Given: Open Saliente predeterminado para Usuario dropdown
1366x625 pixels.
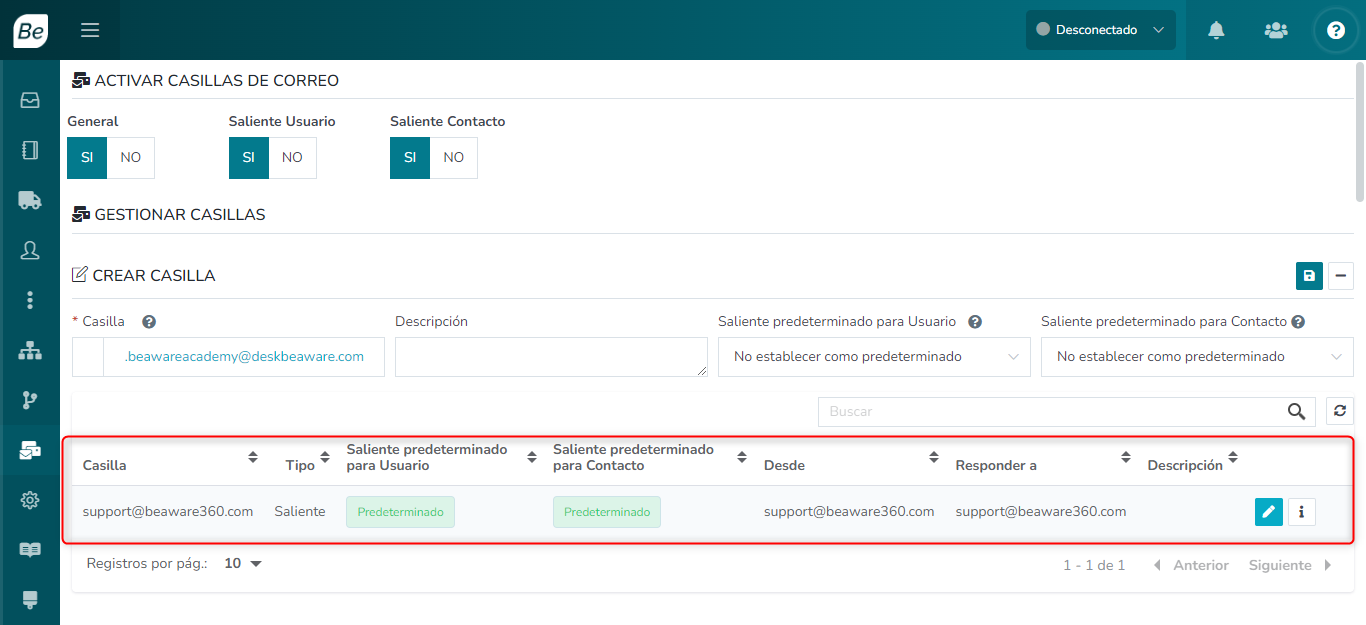Looking at the screenshot, I should pyautogui.click(x=874, y=357).
